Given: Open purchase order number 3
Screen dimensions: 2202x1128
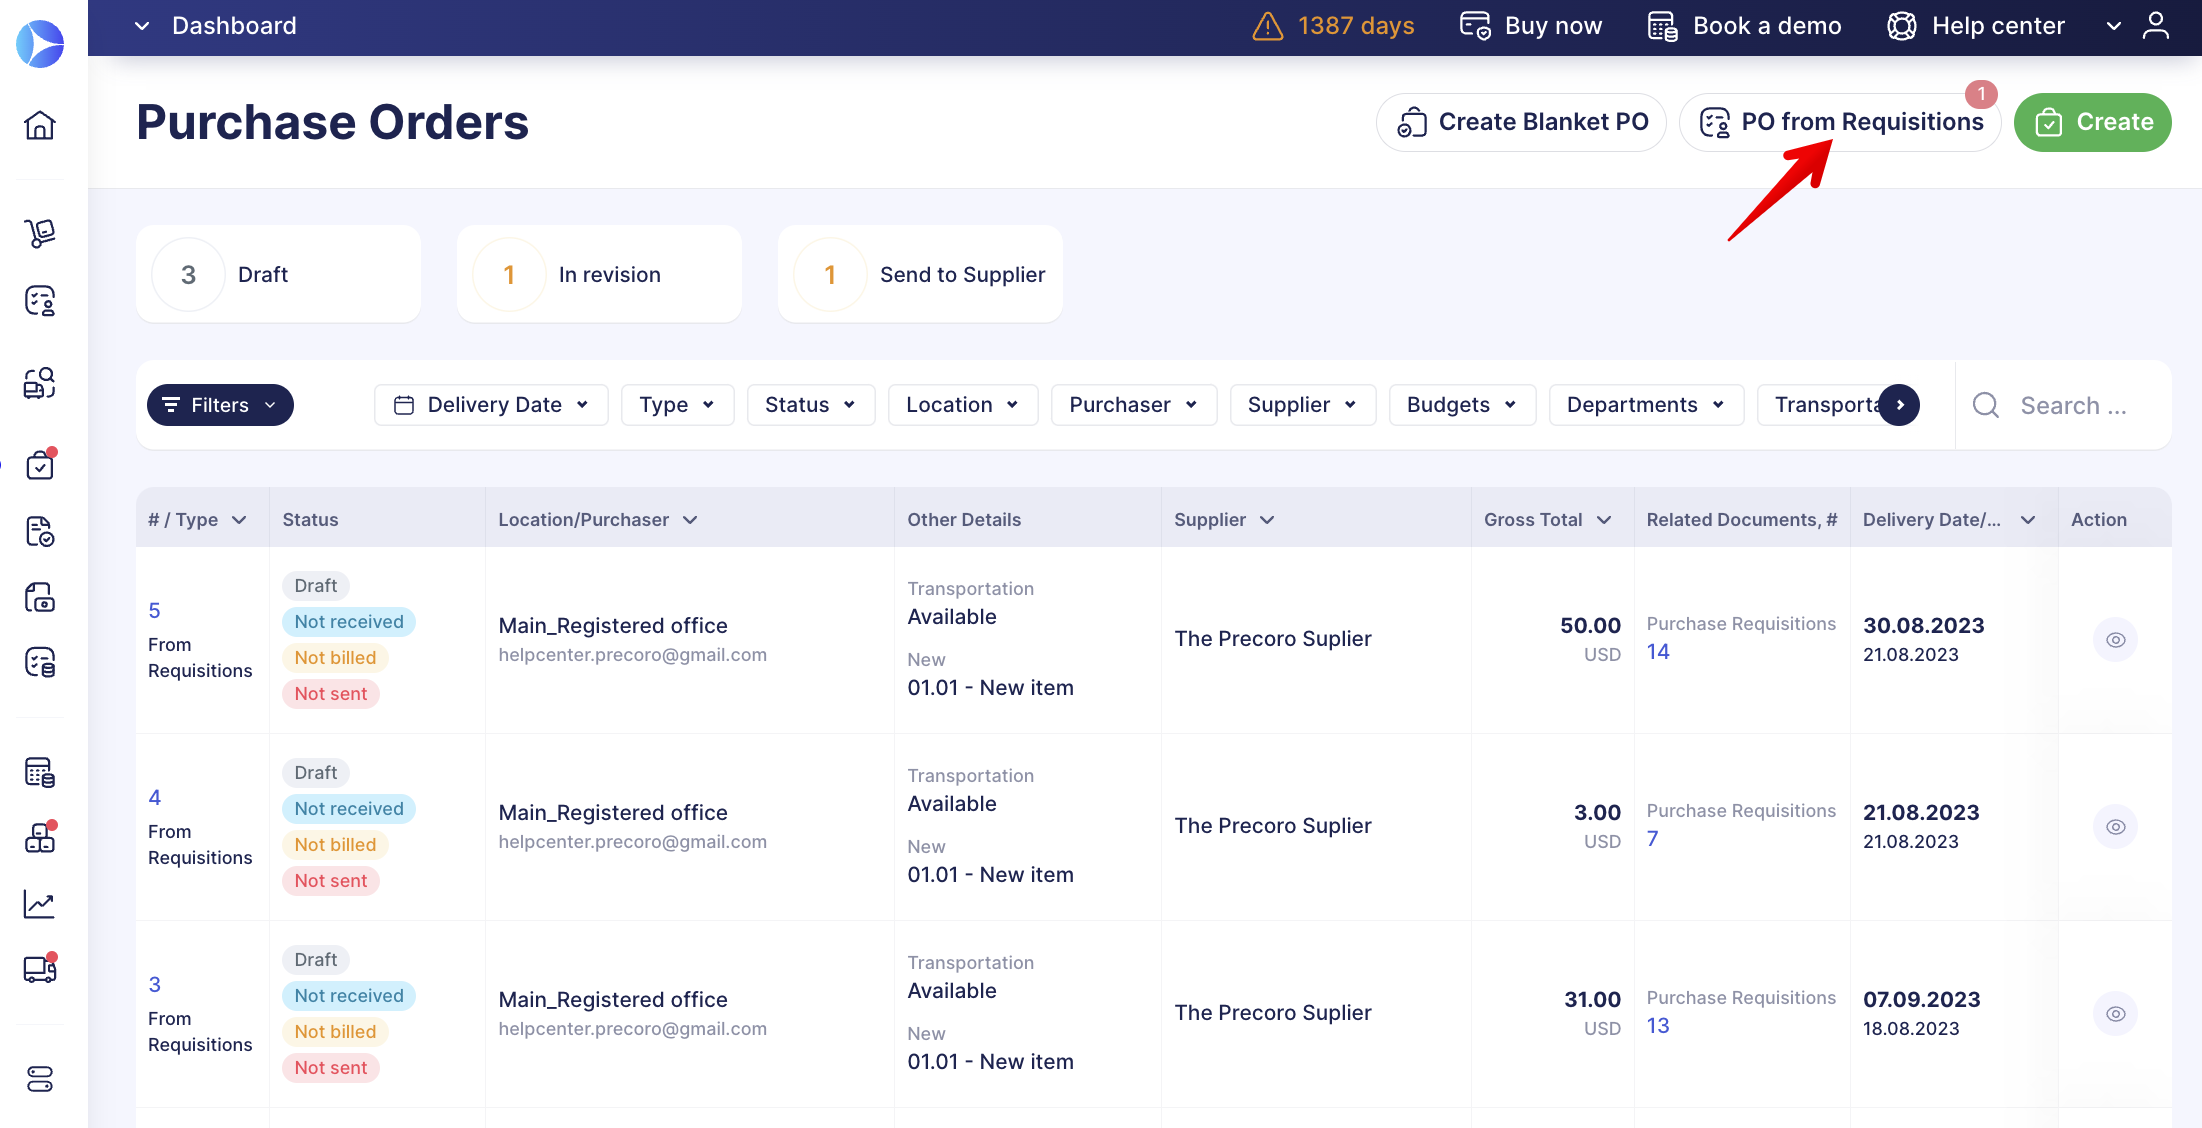Looking at the screenshot, I should tap(154, 984).
